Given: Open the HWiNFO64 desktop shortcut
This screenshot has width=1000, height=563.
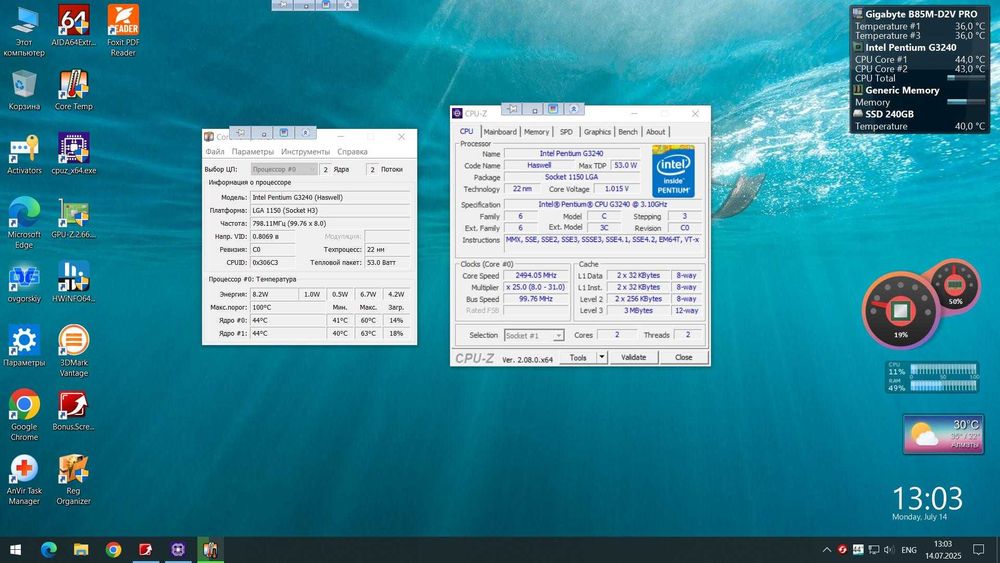Looking at the screenshot, I should pyautogui.click(x=73, y=282).
